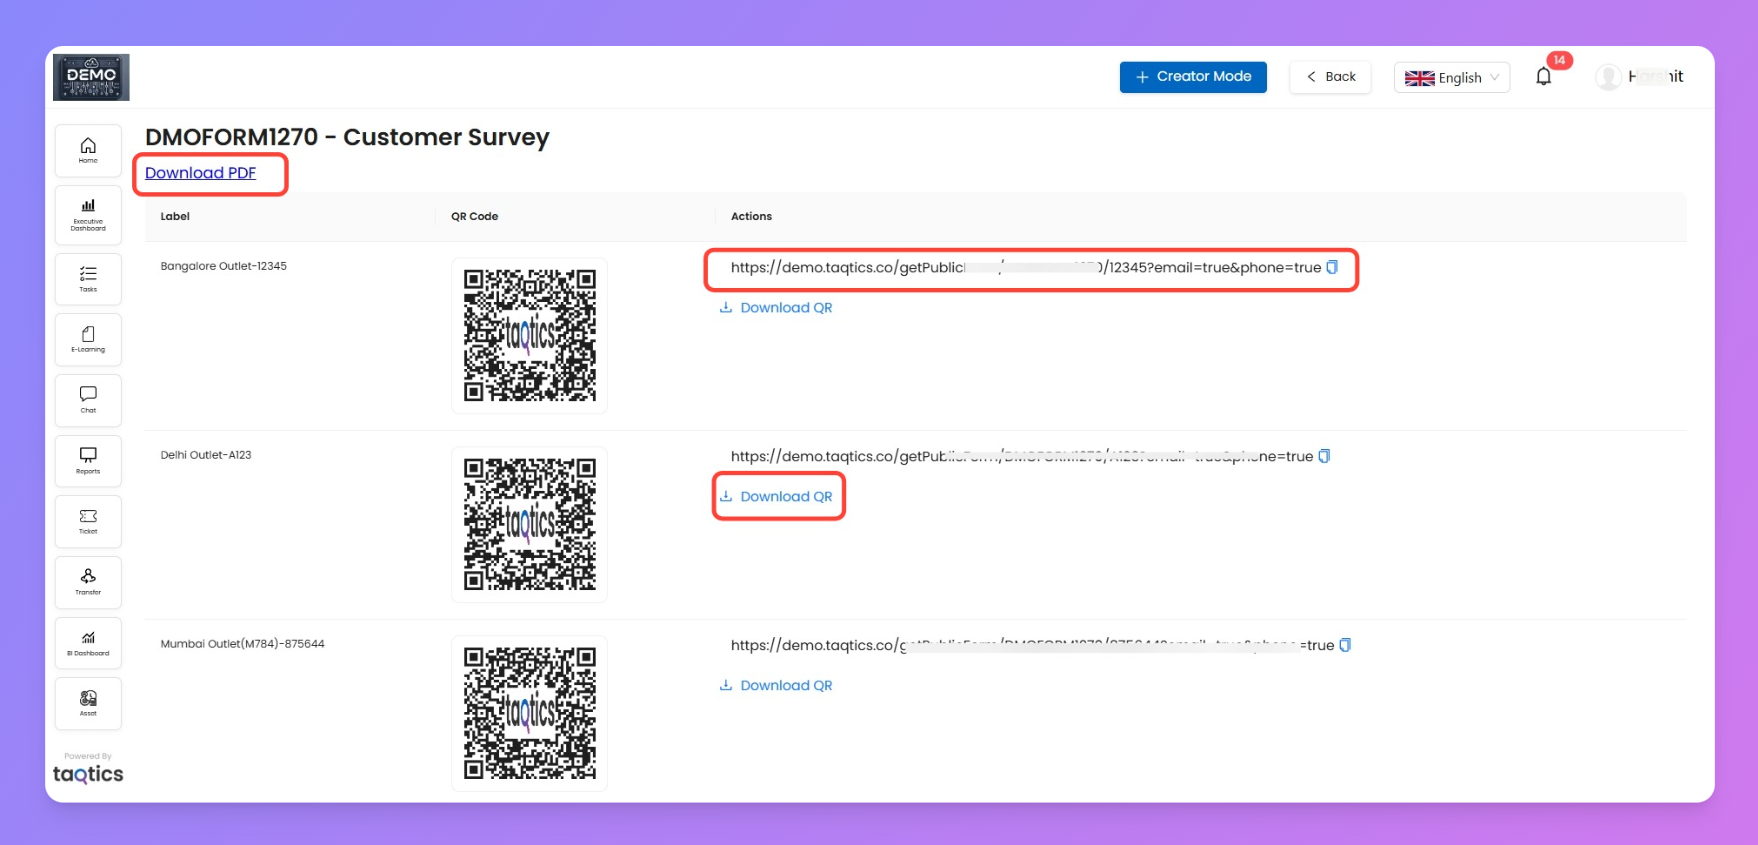Click the Mumbai Outlet QR code image

[x=530, y=713]
